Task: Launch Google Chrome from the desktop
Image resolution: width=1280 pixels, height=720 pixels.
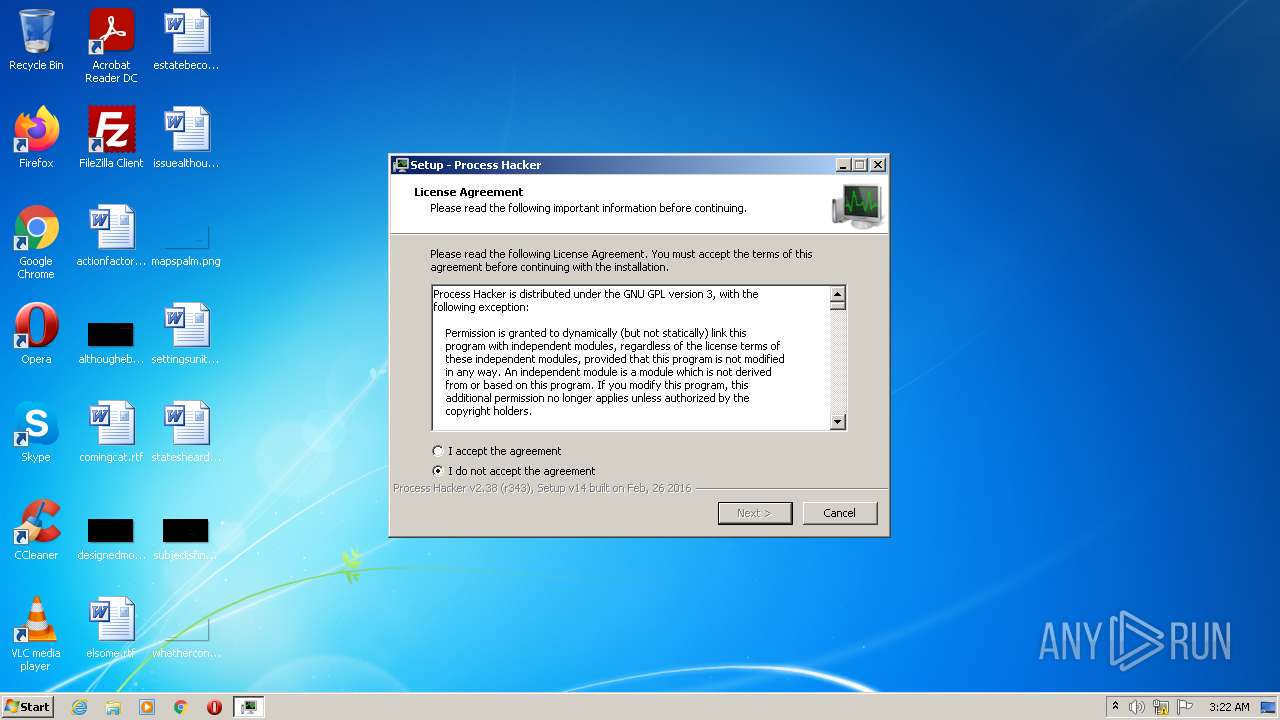Action: [x=36, y=242]
